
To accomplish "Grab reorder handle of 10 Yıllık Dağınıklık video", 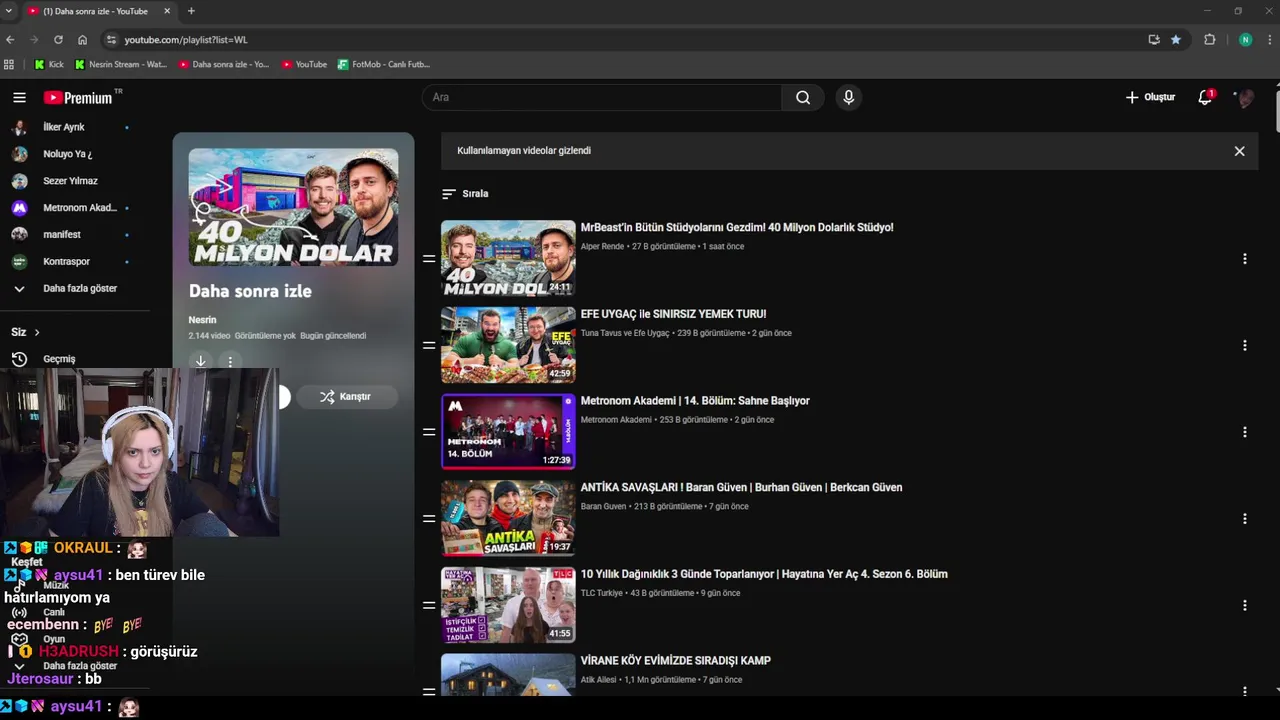I will click(429, 606).
